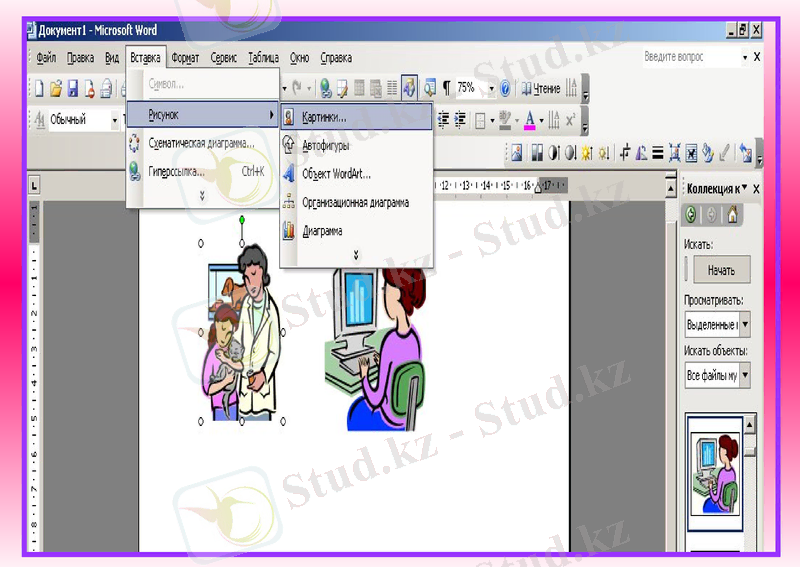Click Reset Picture icon
The image size is (800, 567).
tap(745, 153)
